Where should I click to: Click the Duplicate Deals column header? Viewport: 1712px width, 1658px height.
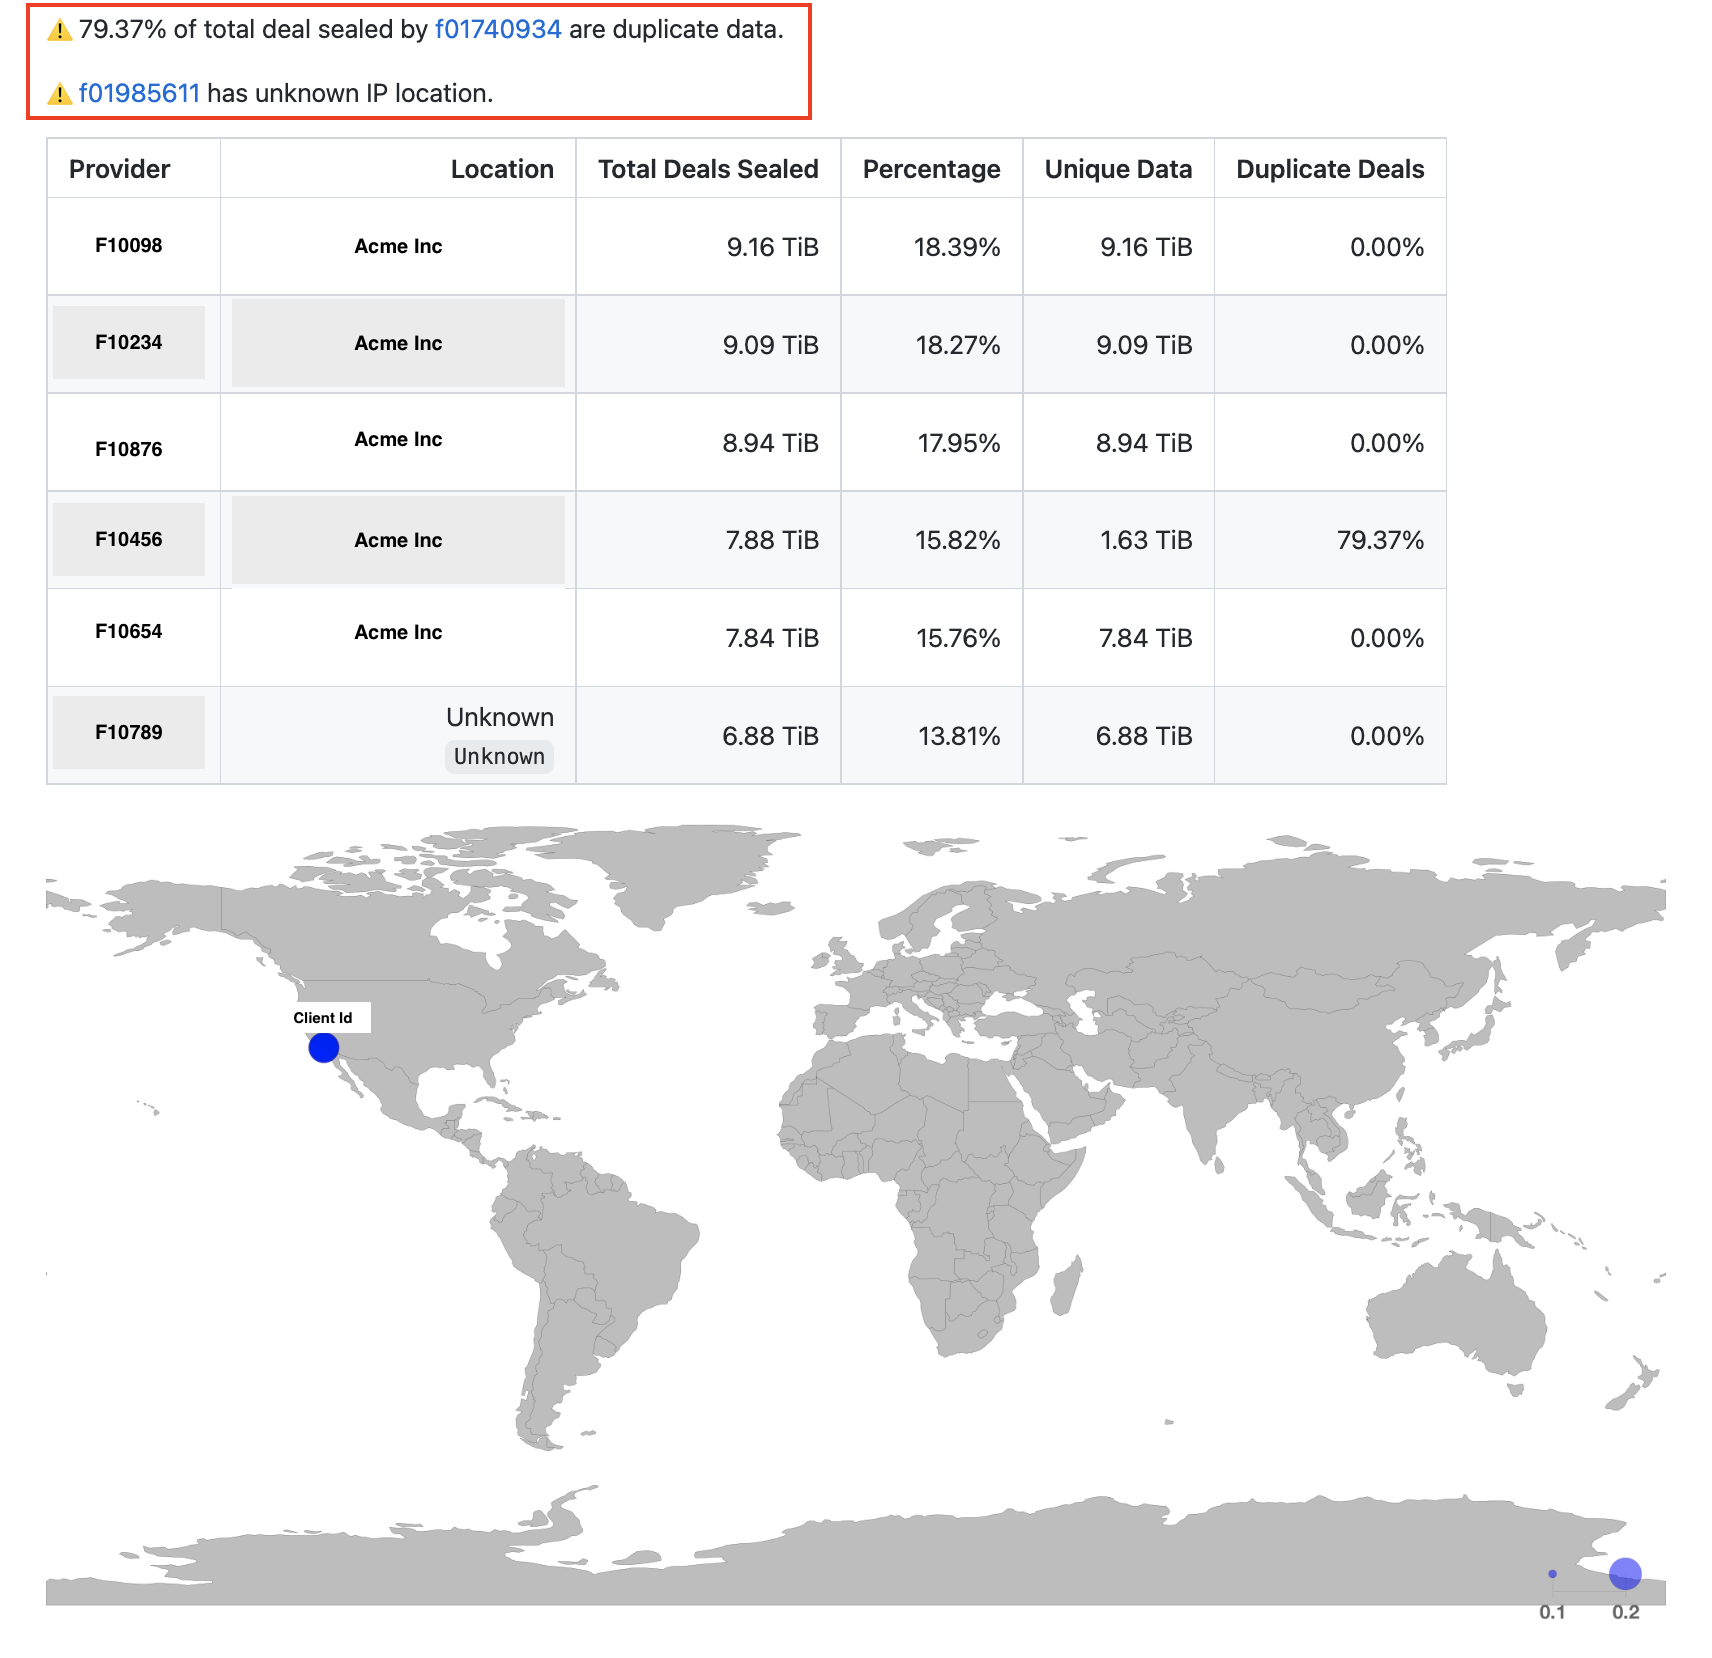(x=1330, y=169)
